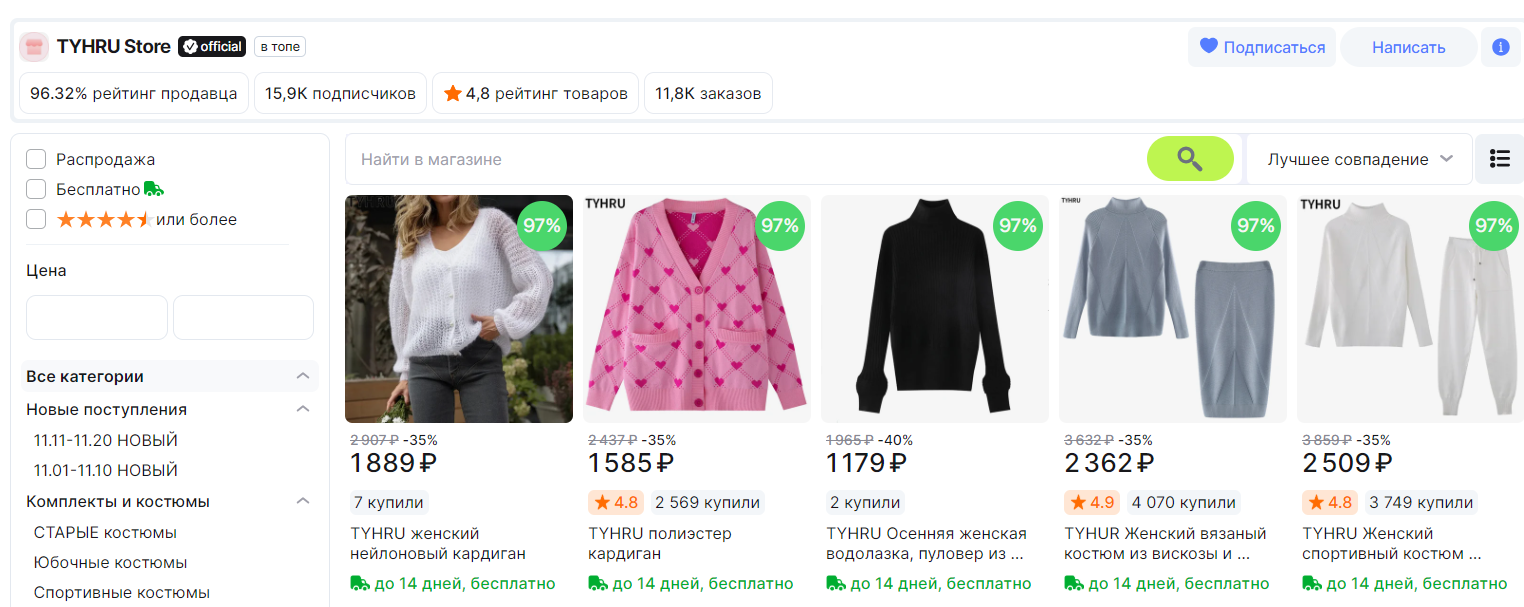Check the Бесплатно delivery filter
The width and height of the screenshot is (1524, 607).
pos(36,189)
